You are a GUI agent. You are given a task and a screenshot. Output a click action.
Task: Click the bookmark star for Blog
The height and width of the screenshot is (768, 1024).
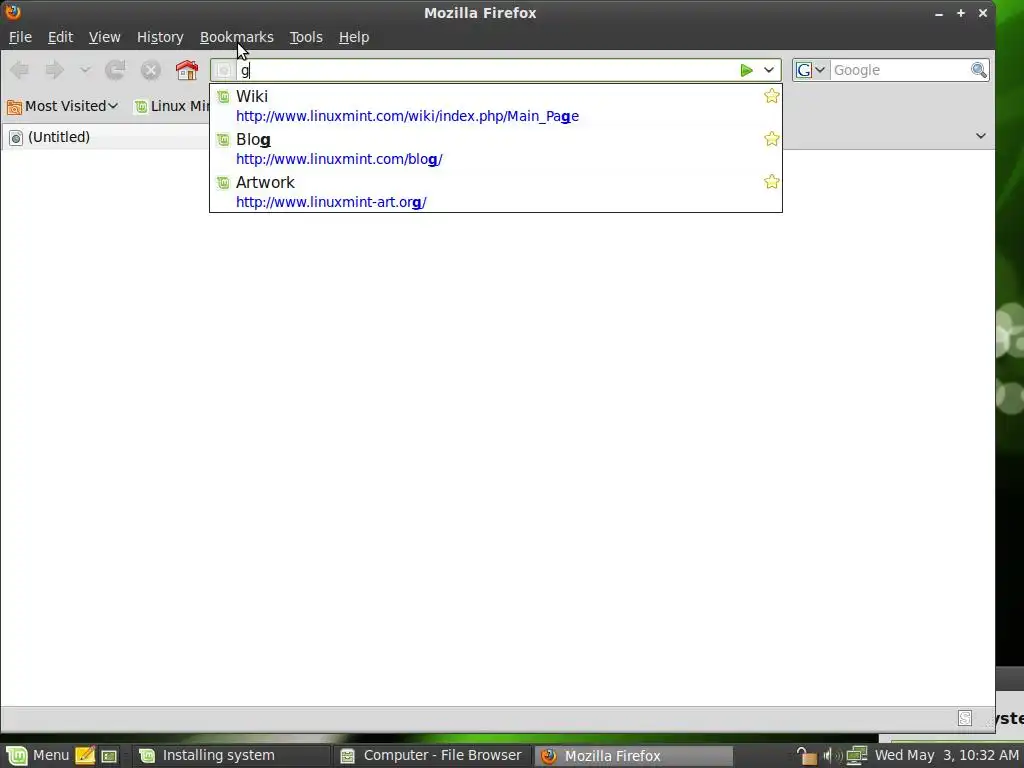coord(772,138)
